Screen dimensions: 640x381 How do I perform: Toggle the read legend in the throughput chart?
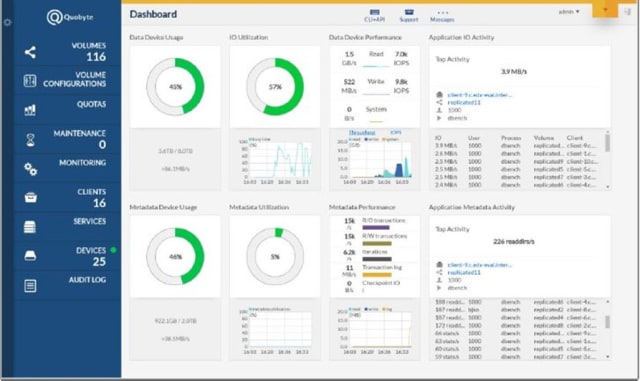click(x=355, y=139)
